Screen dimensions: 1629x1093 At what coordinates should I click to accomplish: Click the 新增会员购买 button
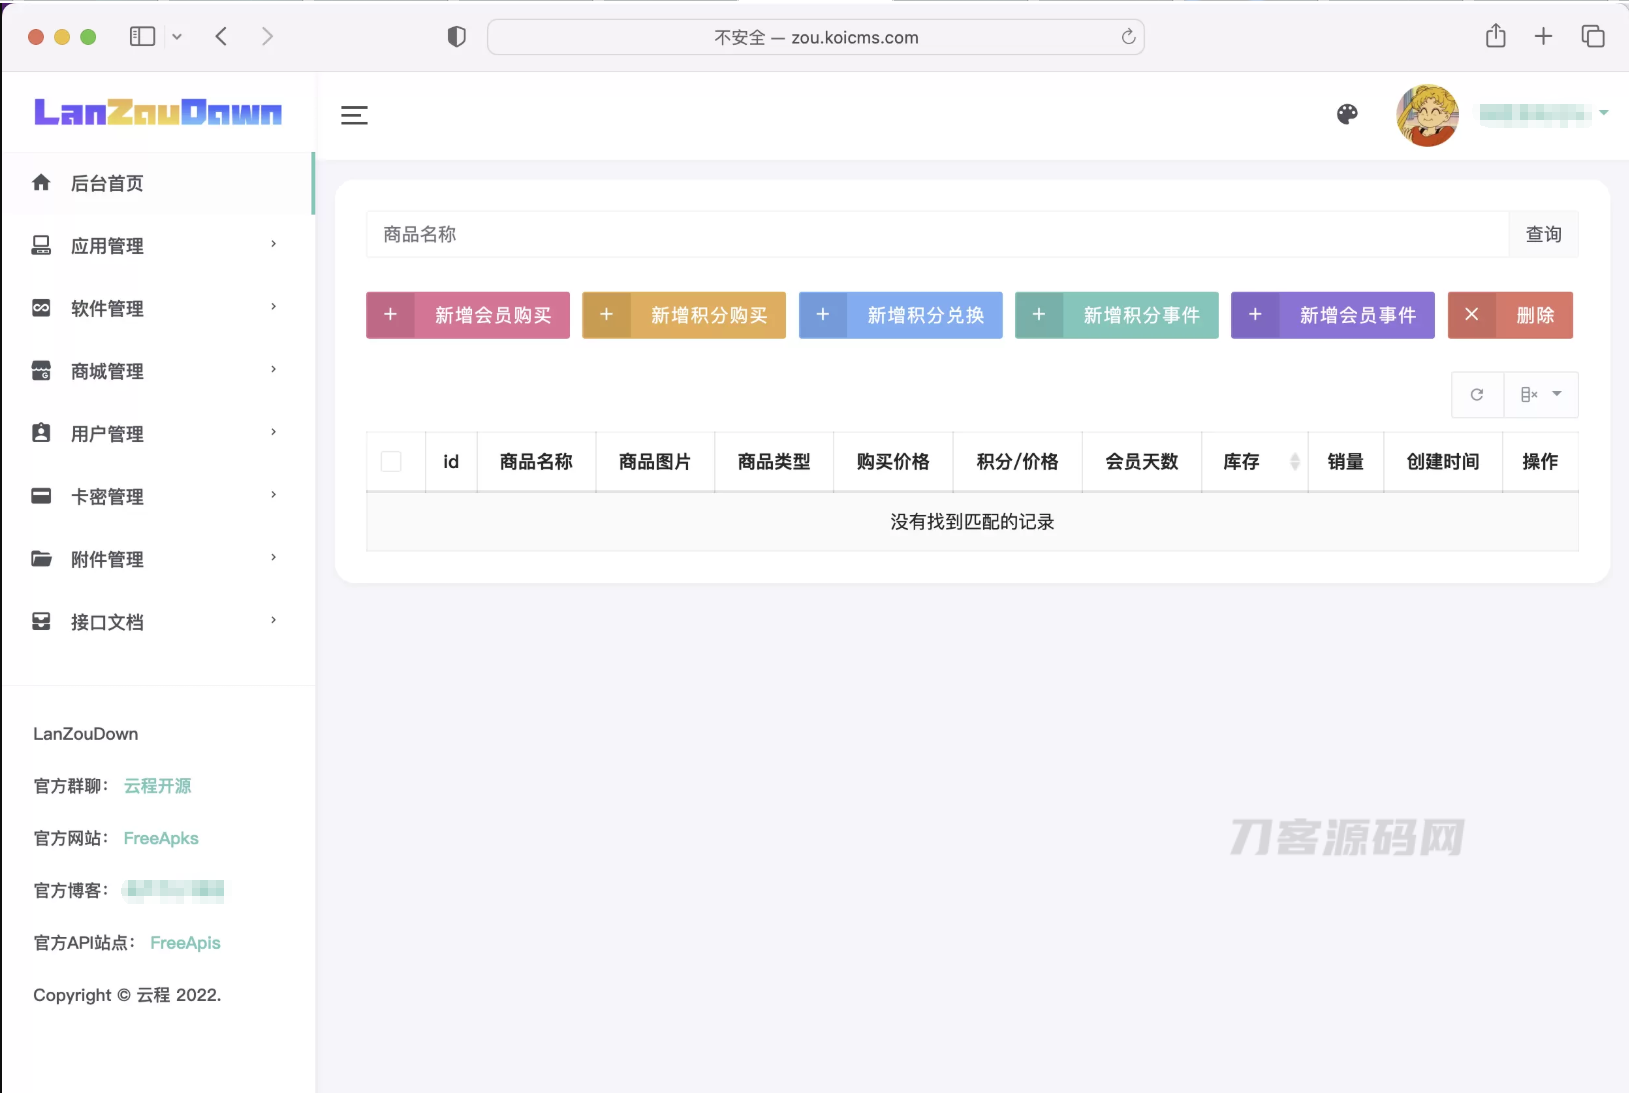[467, 315]
